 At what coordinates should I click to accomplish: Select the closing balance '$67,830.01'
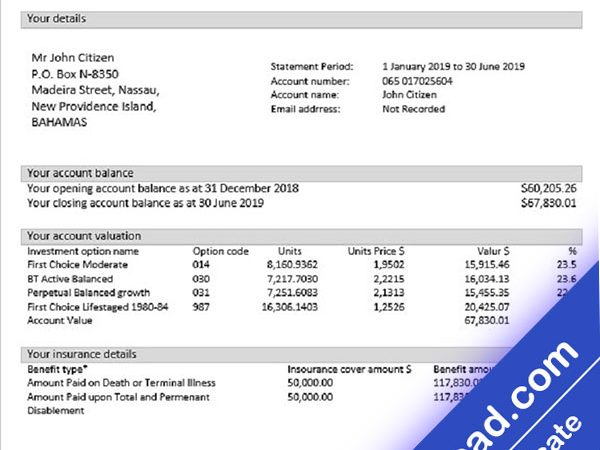(x=548, y=203)
